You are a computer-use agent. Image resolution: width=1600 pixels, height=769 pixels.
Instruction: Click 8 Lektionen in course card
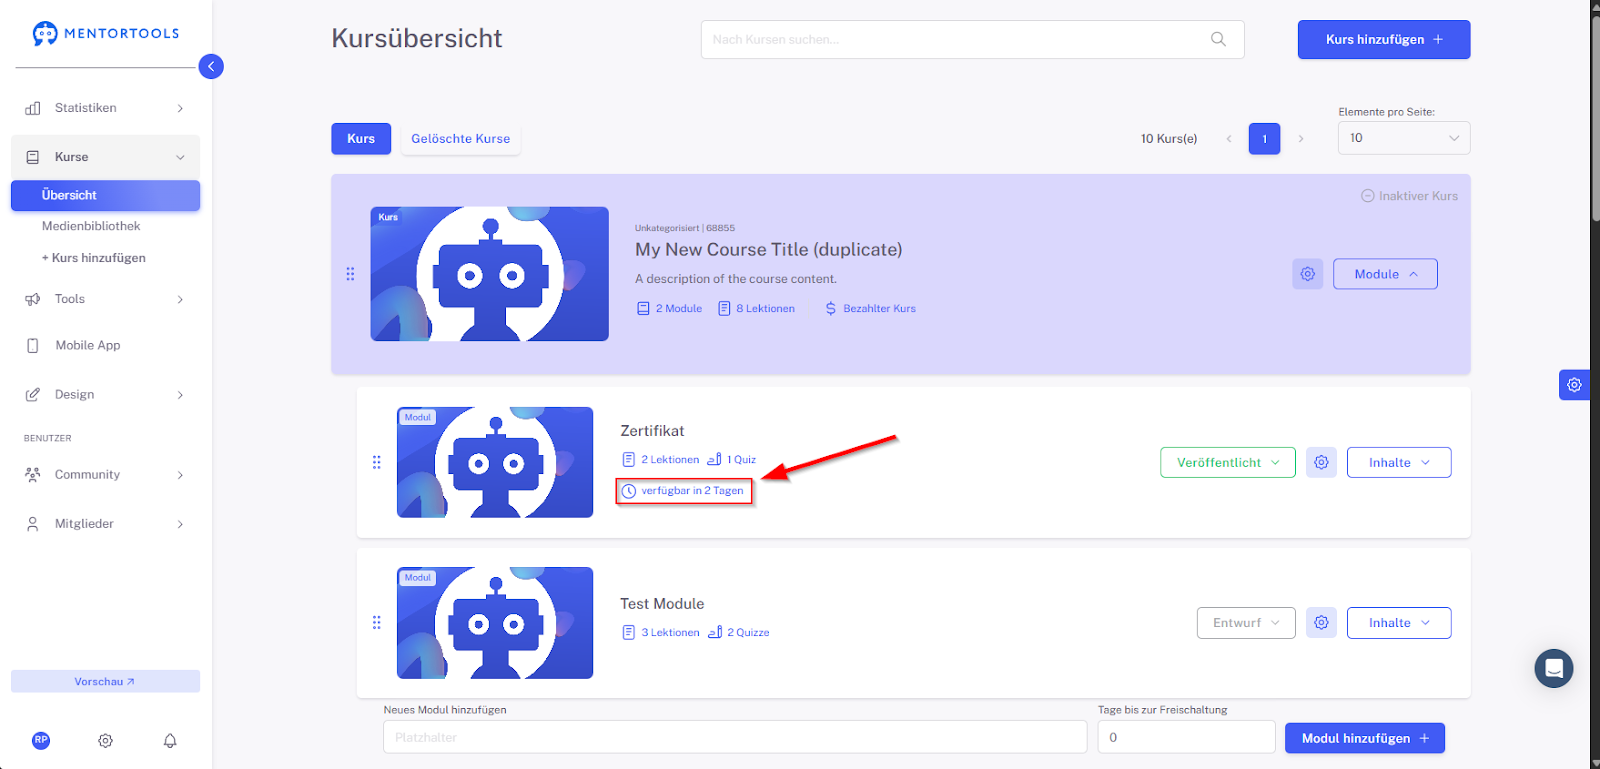click(x=756, y=309)
